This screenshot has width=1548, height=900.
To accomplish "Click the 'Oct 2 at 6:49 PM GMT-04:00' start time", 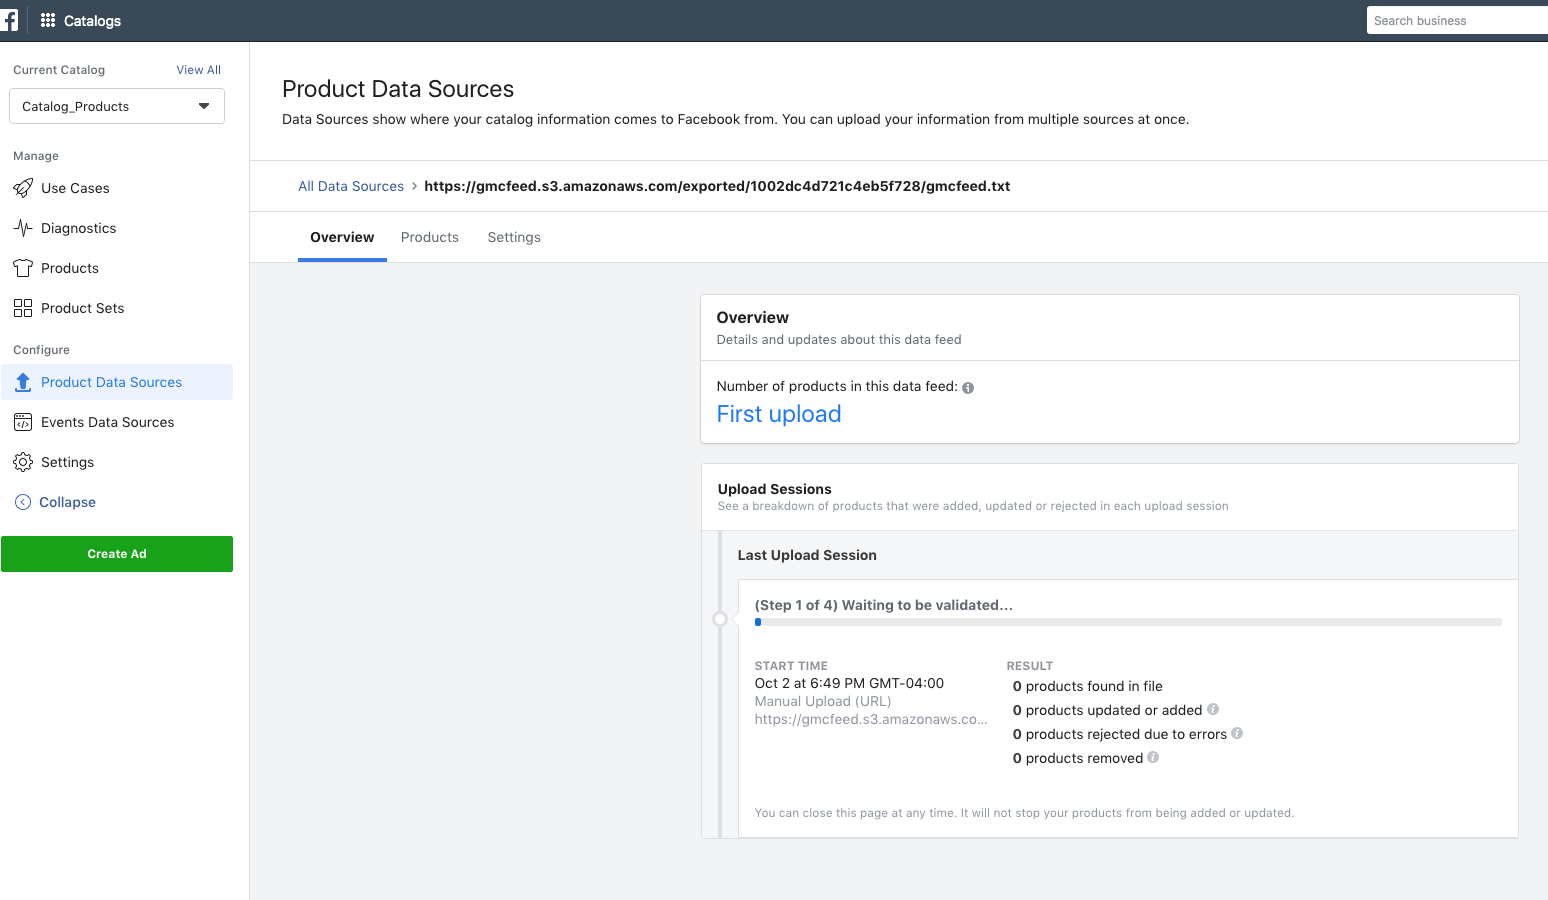I will [x=849, y=683].
